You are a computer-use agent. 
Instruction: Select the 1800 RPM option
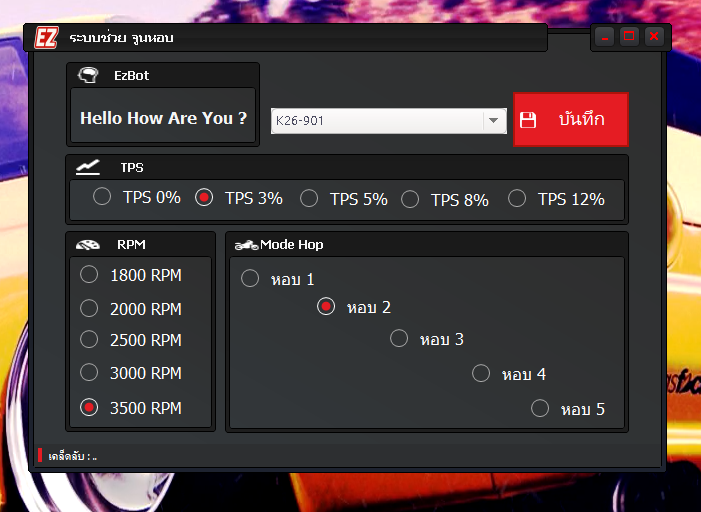pyautogui.click(x=89, y=274)
